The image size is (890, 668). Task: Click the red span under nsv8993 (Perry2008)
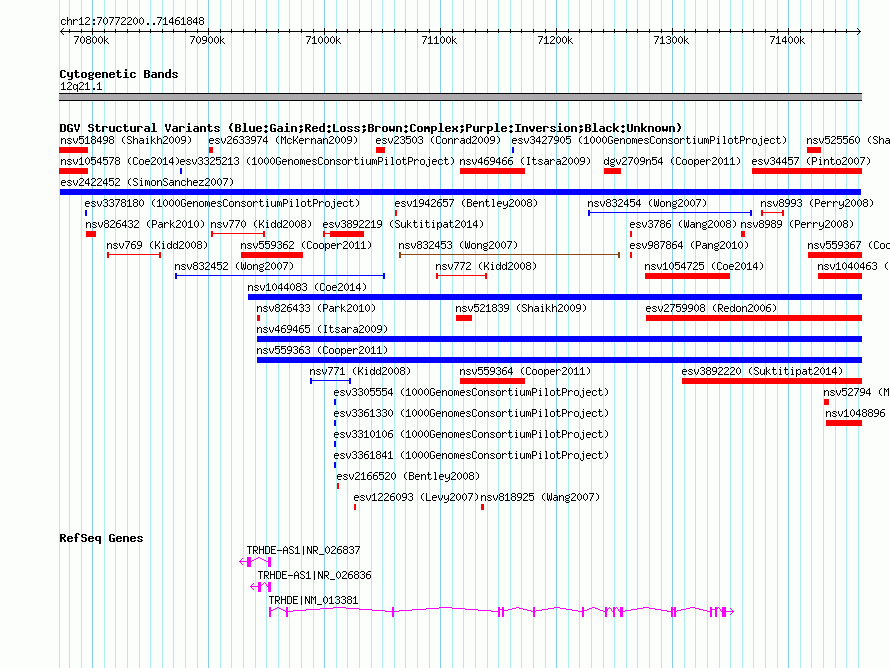tap(772, 213)
